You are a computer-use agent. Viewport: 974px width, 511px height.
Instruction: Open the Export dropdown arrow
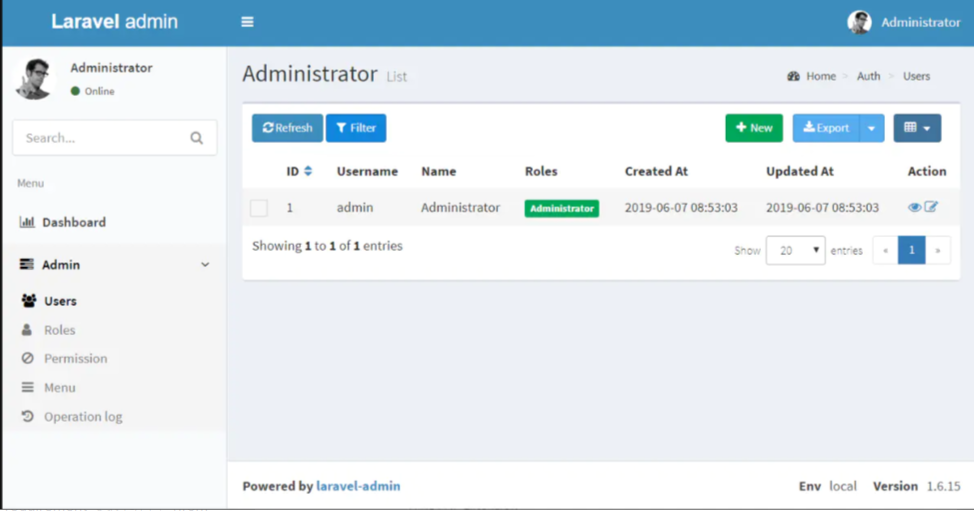tap(872, 128)
